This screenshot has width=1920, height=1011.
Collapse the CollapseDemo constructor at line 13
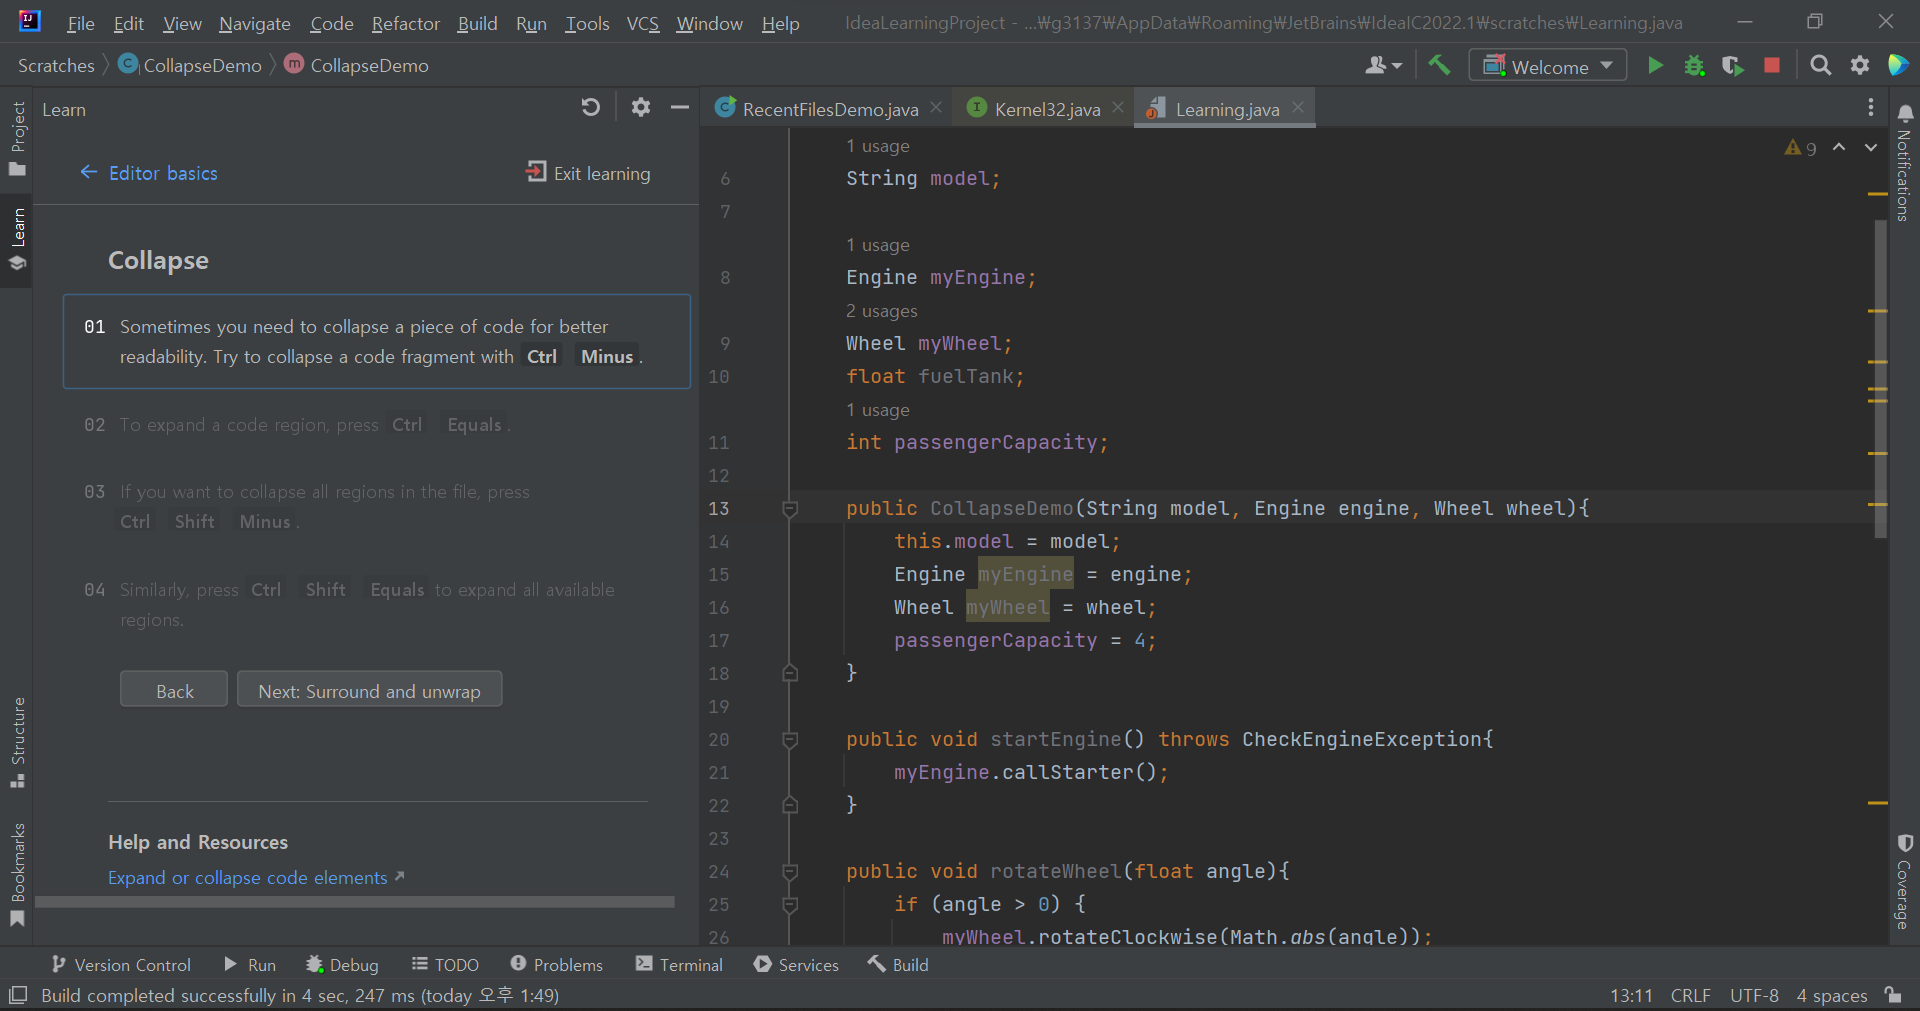(x=790, y=509)
